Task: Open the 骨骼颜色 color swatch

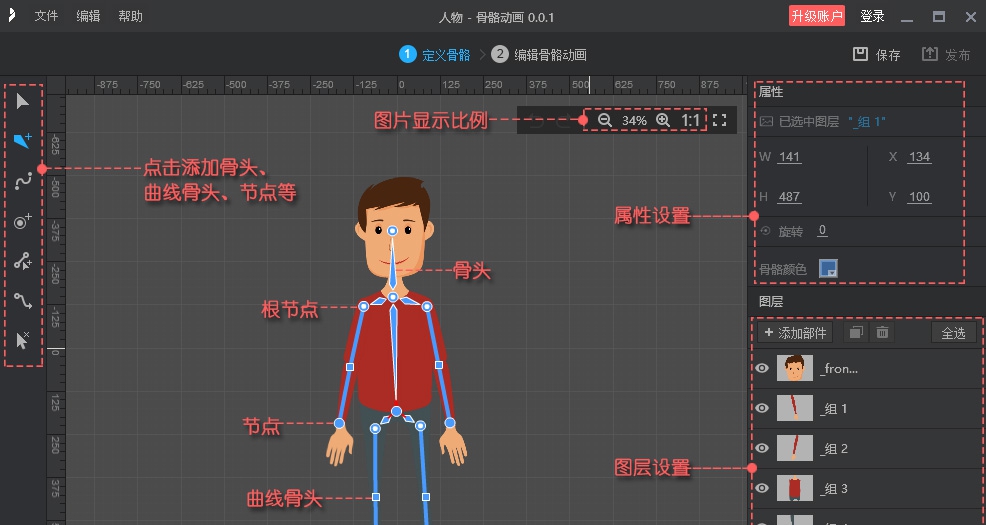Action: click(x=828, y=268)
